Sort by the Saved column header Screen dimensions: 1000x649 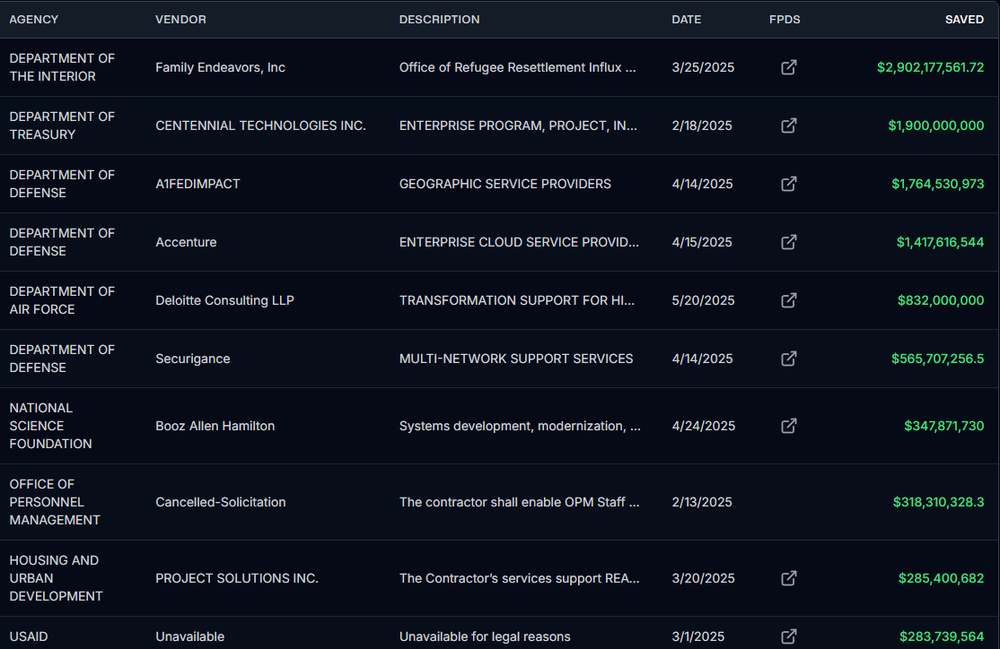click(x=964, y=20)
